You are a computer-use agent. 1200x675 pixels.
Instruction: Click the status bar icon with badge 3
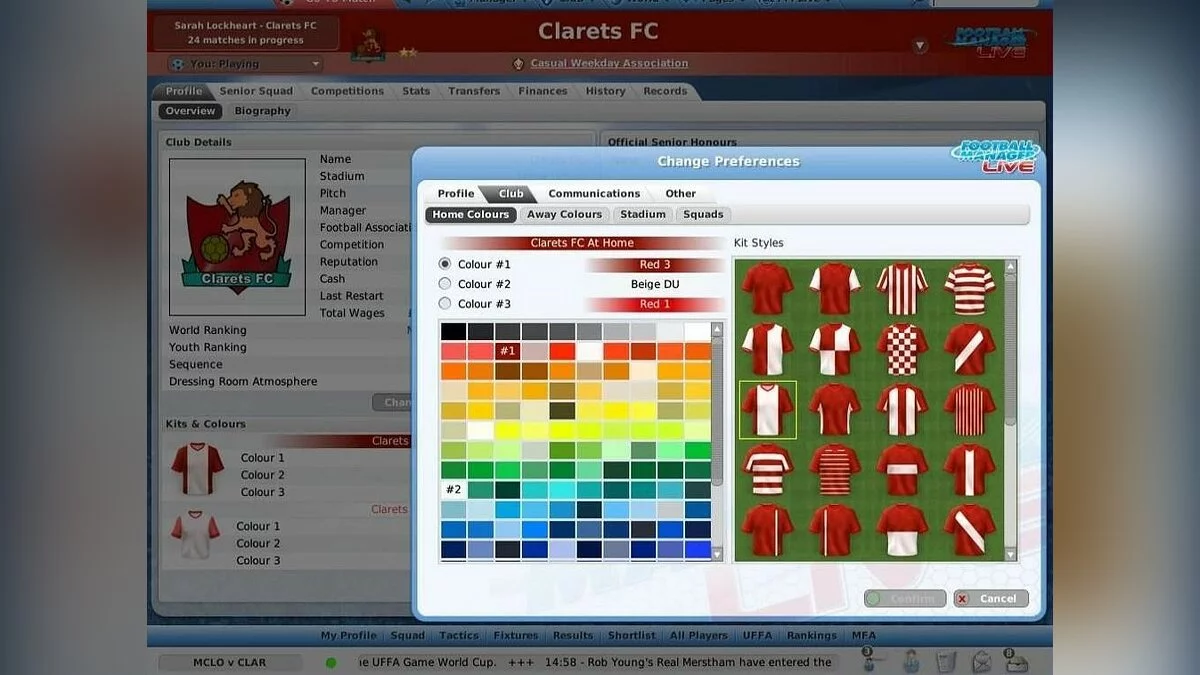pyautogui.click(x=872, y=660)
